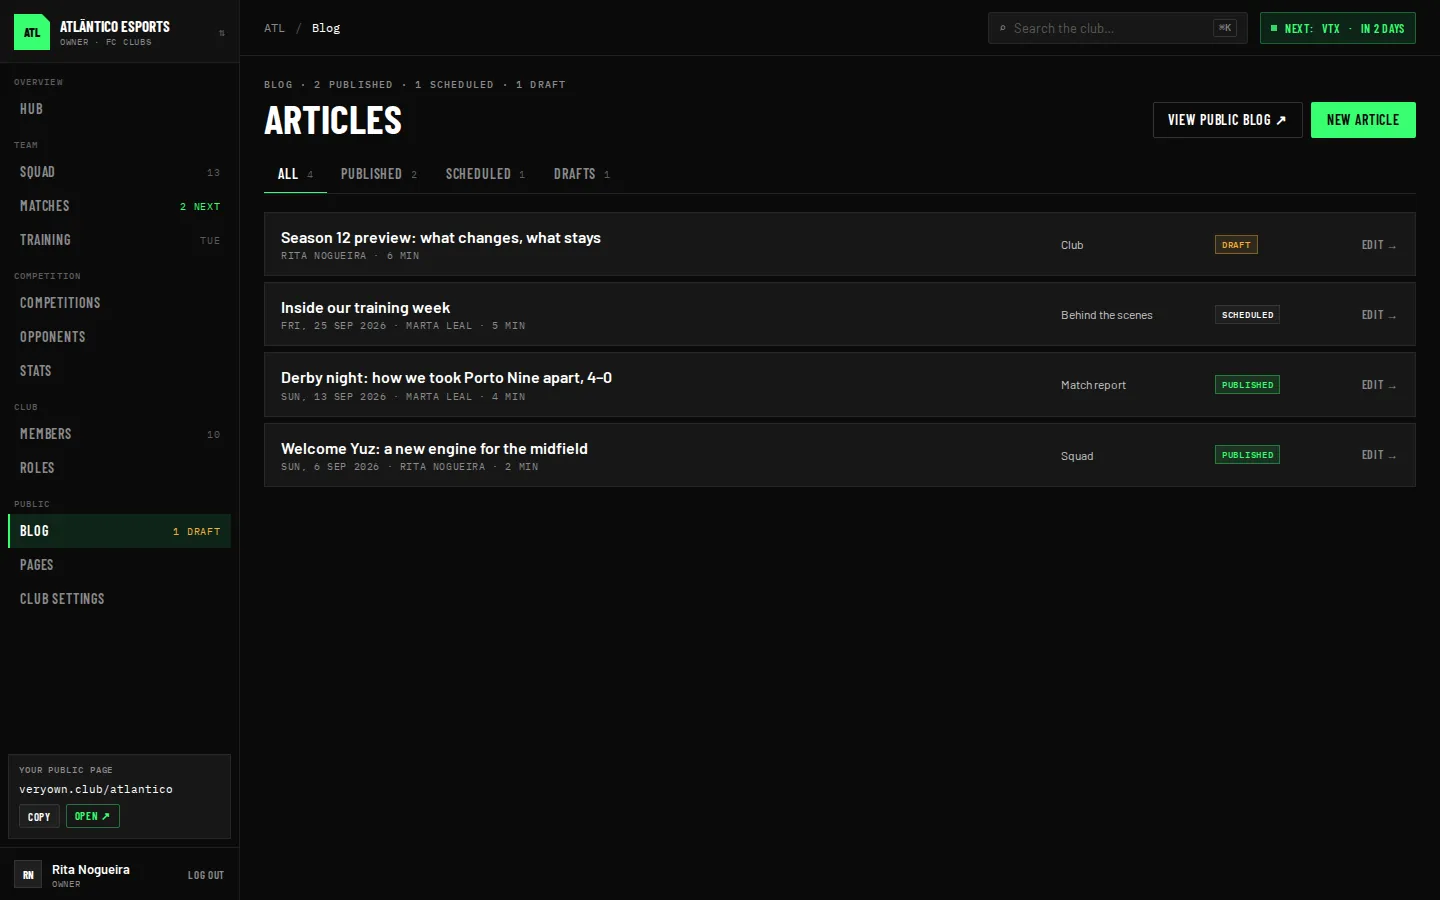Edit the Season 12 preview article
The width and height of the screenshot is (1440, 900).
click(1378, 245)
